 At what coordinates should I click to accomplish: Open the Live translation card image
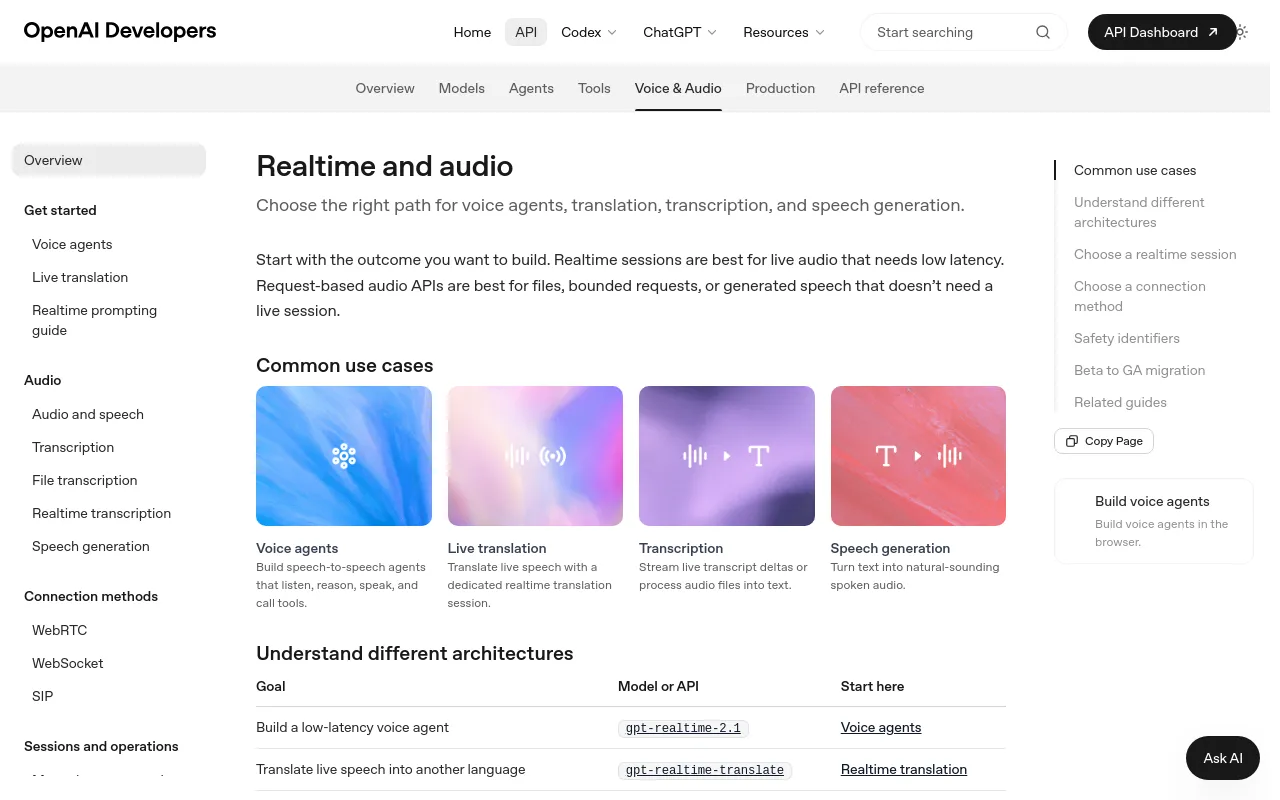[535, 456]
